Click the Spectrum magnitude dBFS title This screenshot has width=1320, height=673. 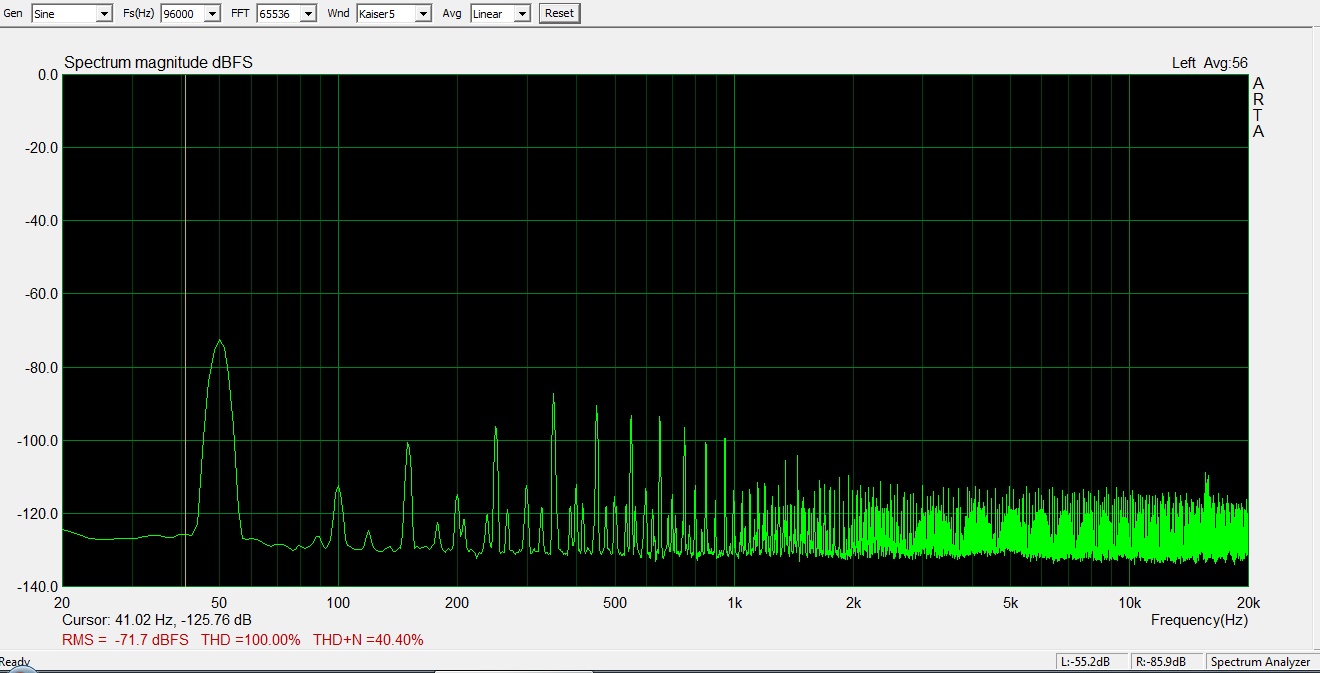[158, 63]
